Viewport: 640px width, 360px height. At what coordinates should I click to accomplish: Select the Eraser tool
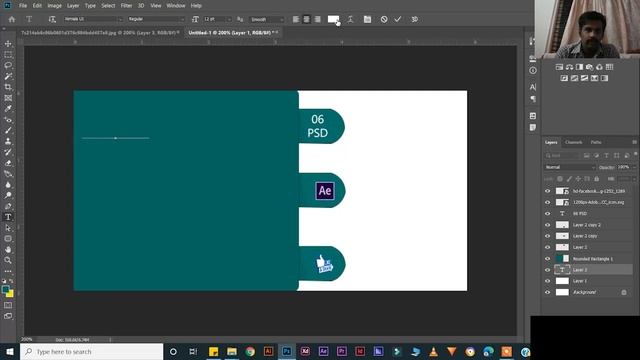pos(8,163)
